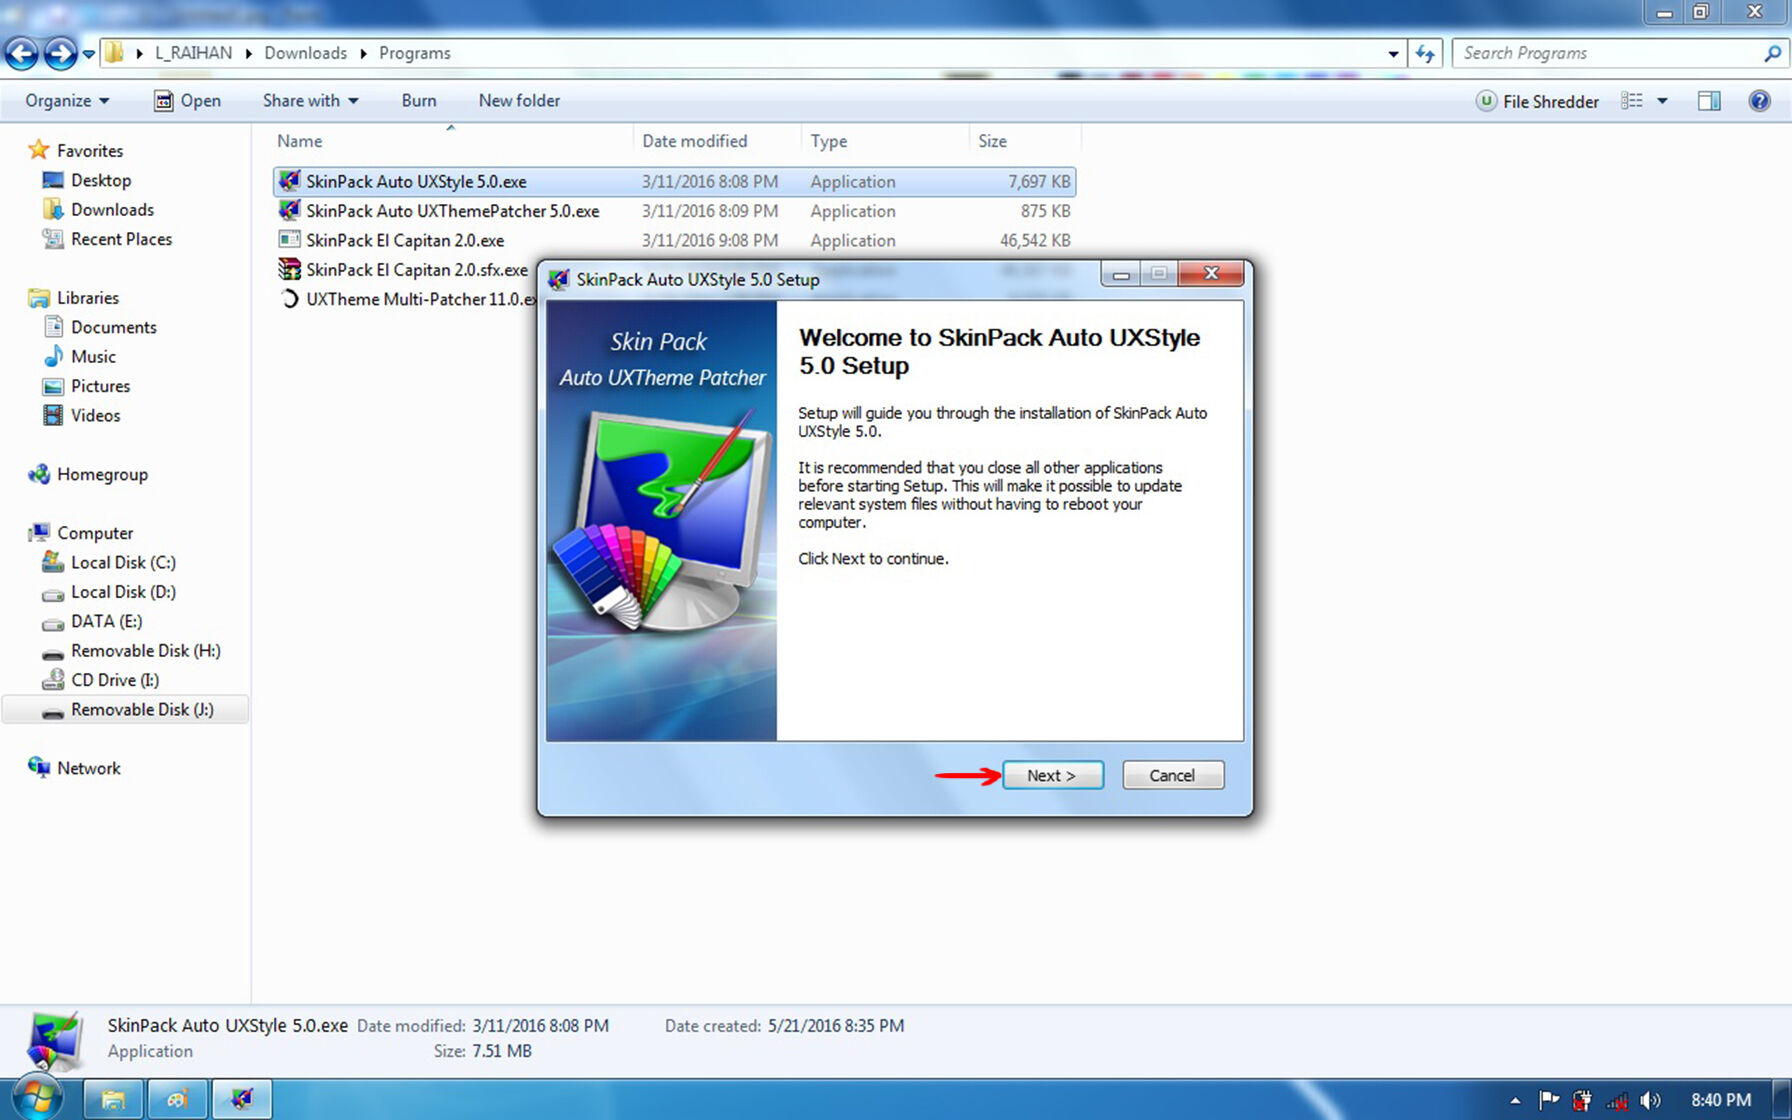This screenshot has width=1792, height=1120.
Task: Click L_RAIHAN in the address breadcrumb
Action: click(x=193, y=53)
